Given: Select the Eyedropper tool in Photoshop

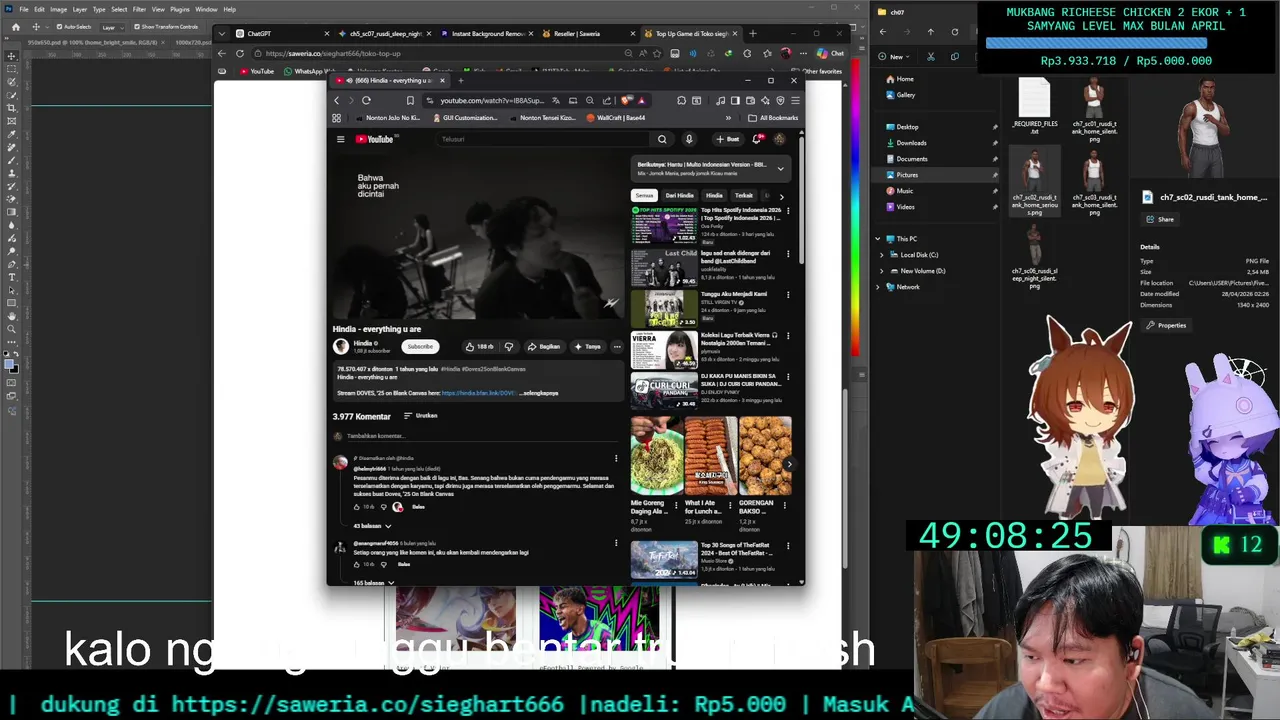Looking at the screenshot, I should point(12,134).
